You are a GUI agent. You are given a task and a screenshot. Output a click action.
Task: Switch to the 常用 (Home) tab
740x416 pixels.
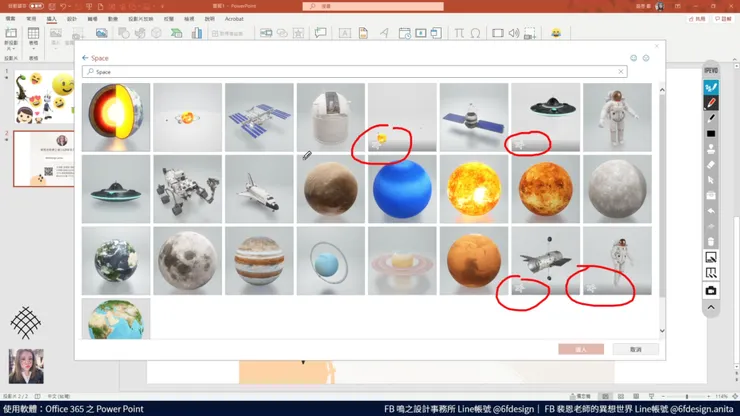[x=31, y=19]
